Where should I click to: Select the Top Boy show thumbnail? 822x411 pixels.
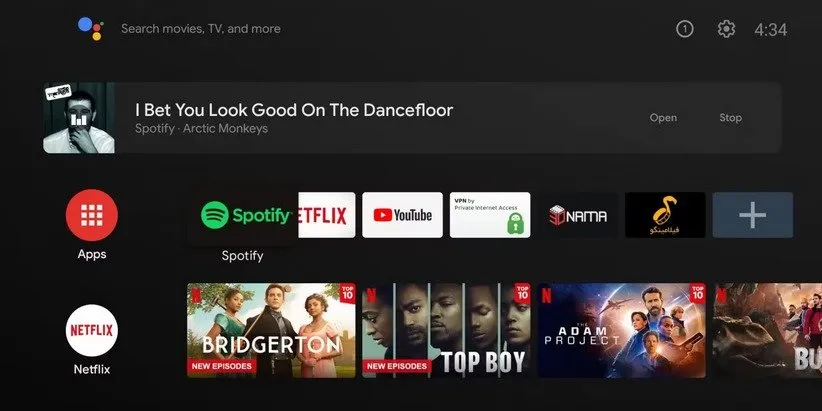(x=447, y=330)
